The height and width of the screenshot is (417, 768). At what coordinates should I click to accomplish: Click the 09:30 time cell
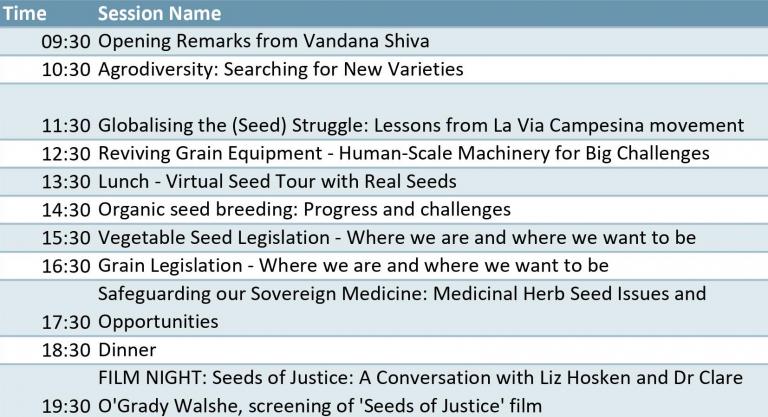click(66, 42)
